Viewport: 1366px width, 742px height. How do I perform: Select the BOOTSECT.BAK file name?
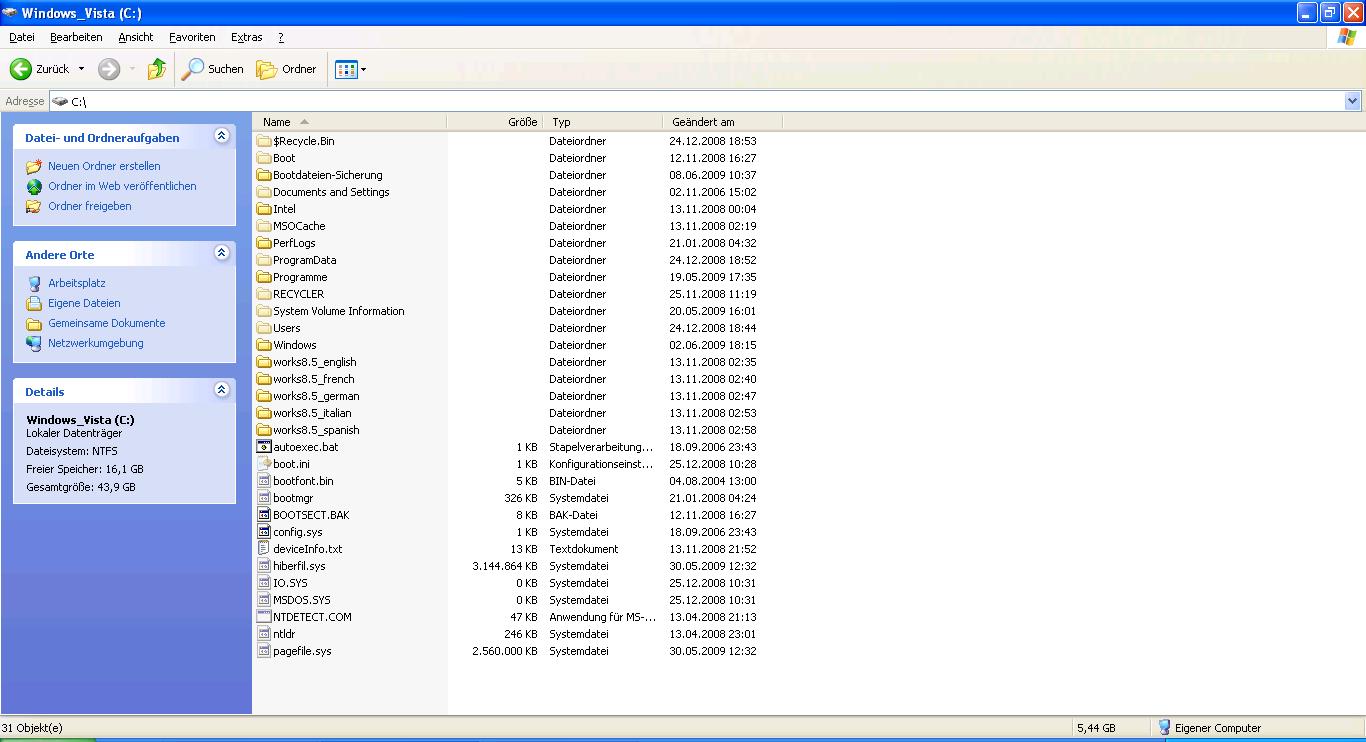point(311,515)
